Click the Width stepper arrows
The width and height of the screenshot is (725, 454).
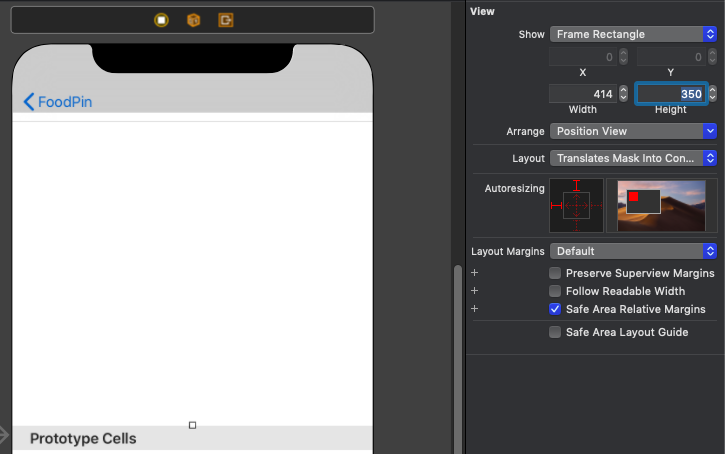pyautogui.click(x=624, y=93)
